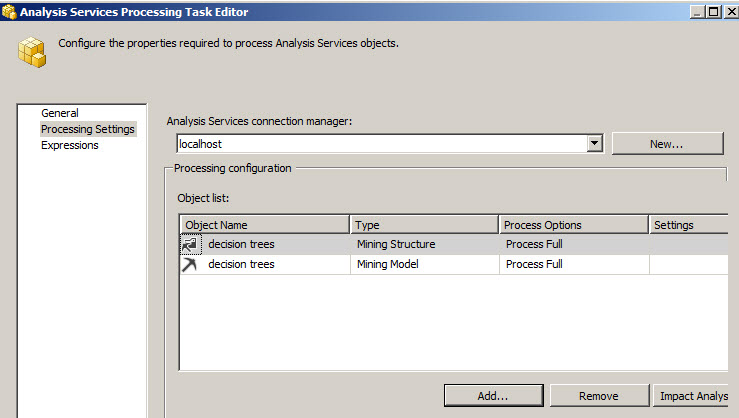Viewport: 739px width, 418px height.
Task: Open Process Options for Mining Model row
Action: click(x=572, y=264)
